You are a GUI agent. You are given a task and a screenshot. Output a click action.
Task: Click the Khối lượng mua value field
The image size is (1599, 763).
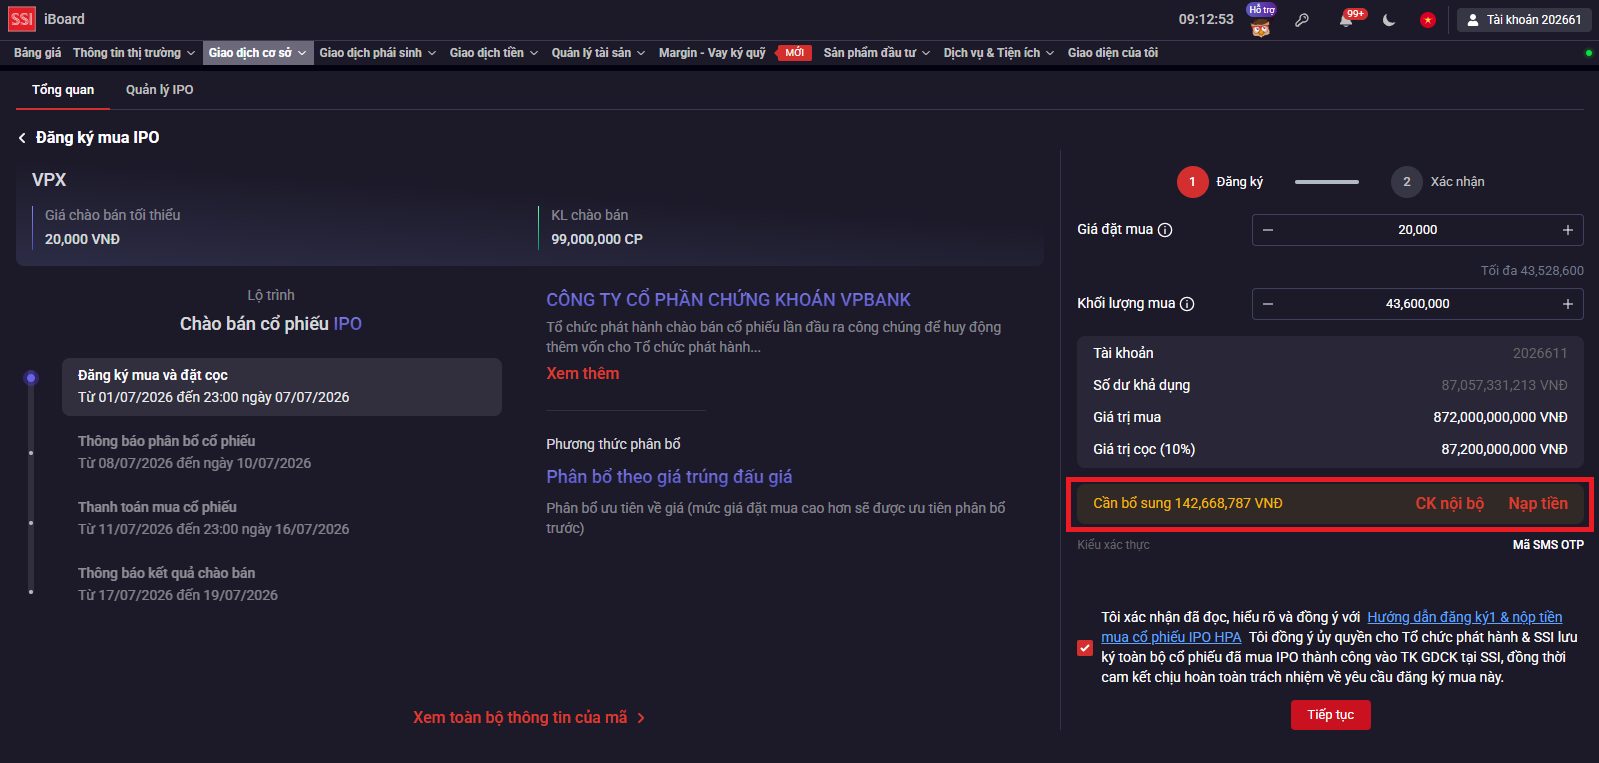tap(1418, 304)
